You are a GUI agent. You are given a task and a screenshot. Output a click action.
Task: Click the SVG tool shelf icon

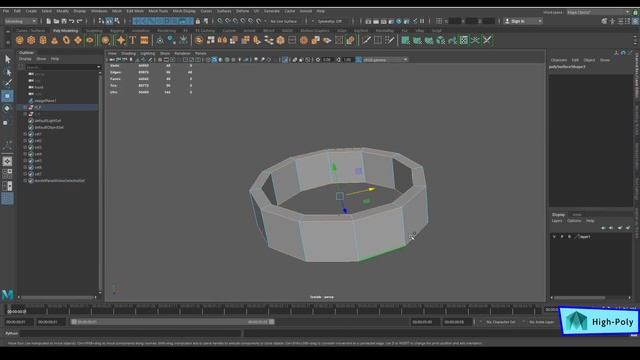144,40
